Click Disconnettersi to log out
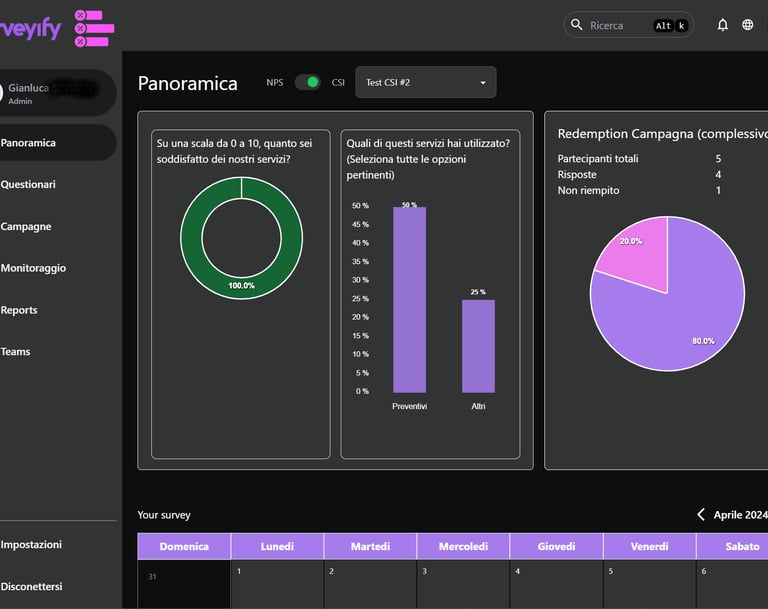The image size is (768, 609). 32,586
